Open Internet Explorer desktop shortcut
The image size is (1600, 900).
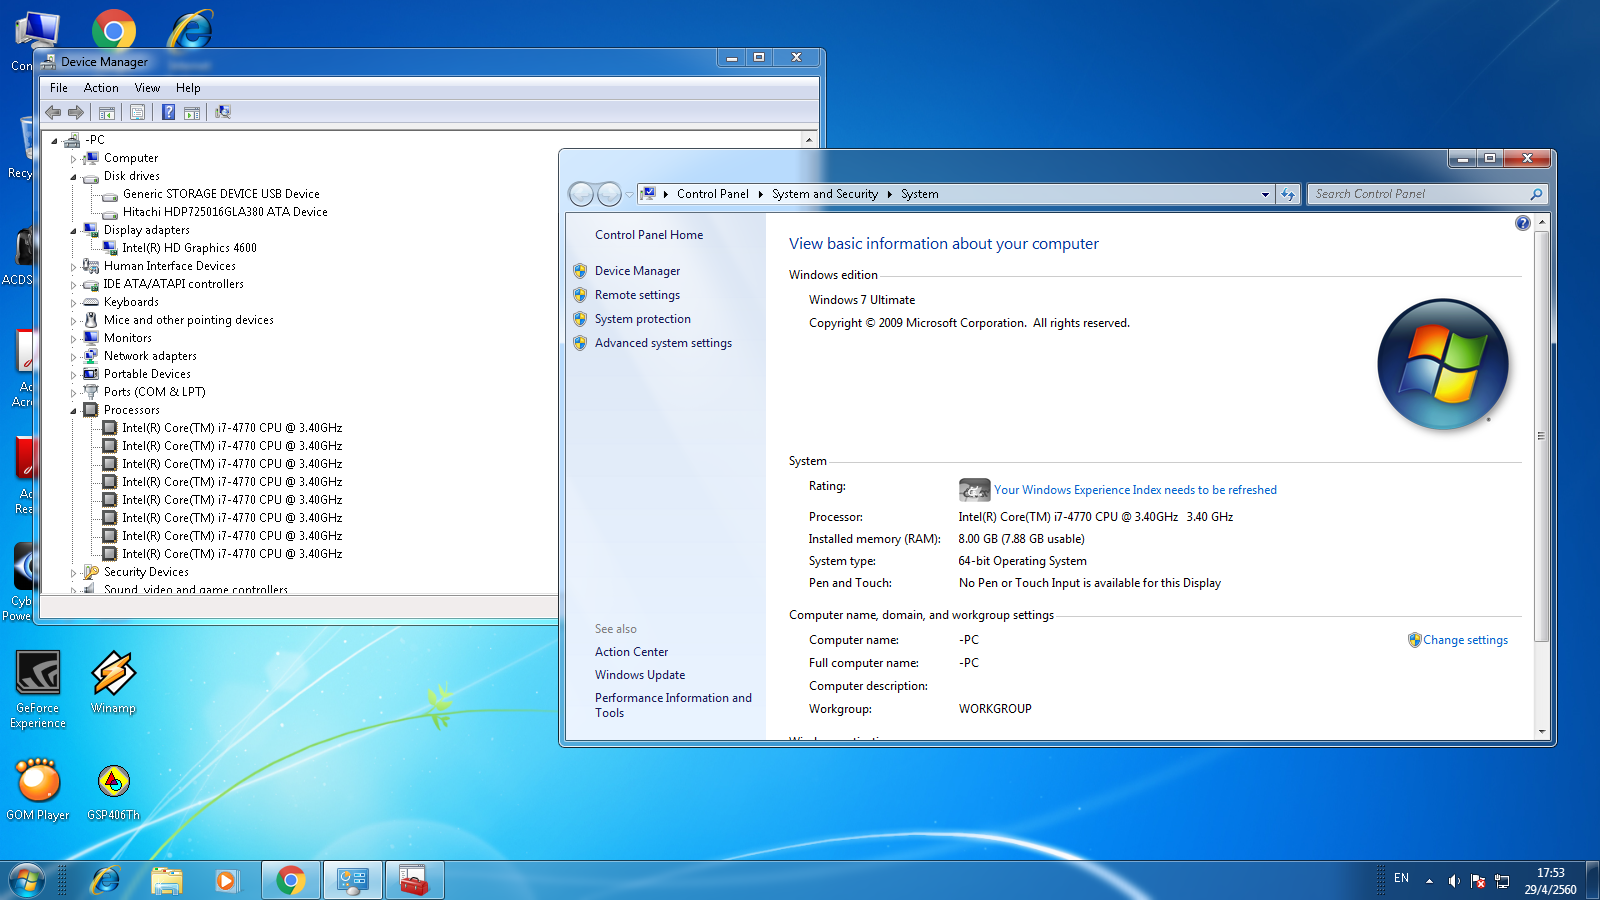(x=189, y=31)
